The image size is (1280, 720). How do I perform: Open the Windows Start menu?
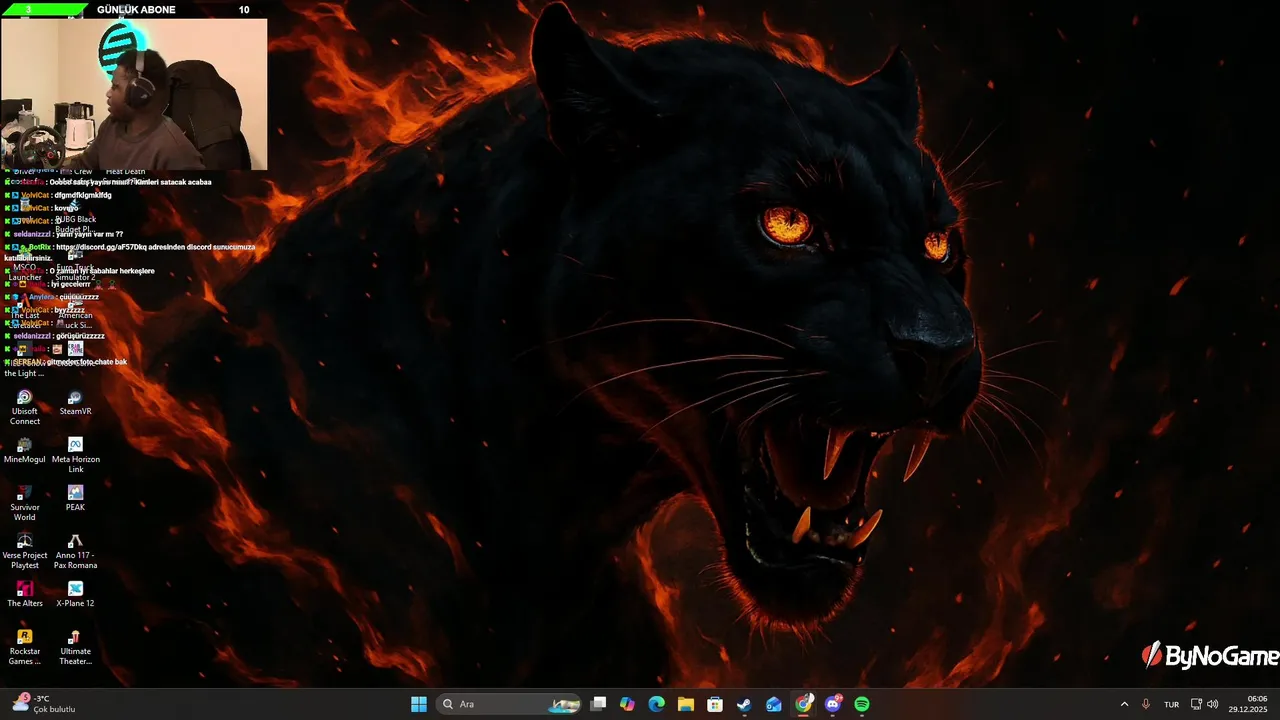tap(419, 704)
